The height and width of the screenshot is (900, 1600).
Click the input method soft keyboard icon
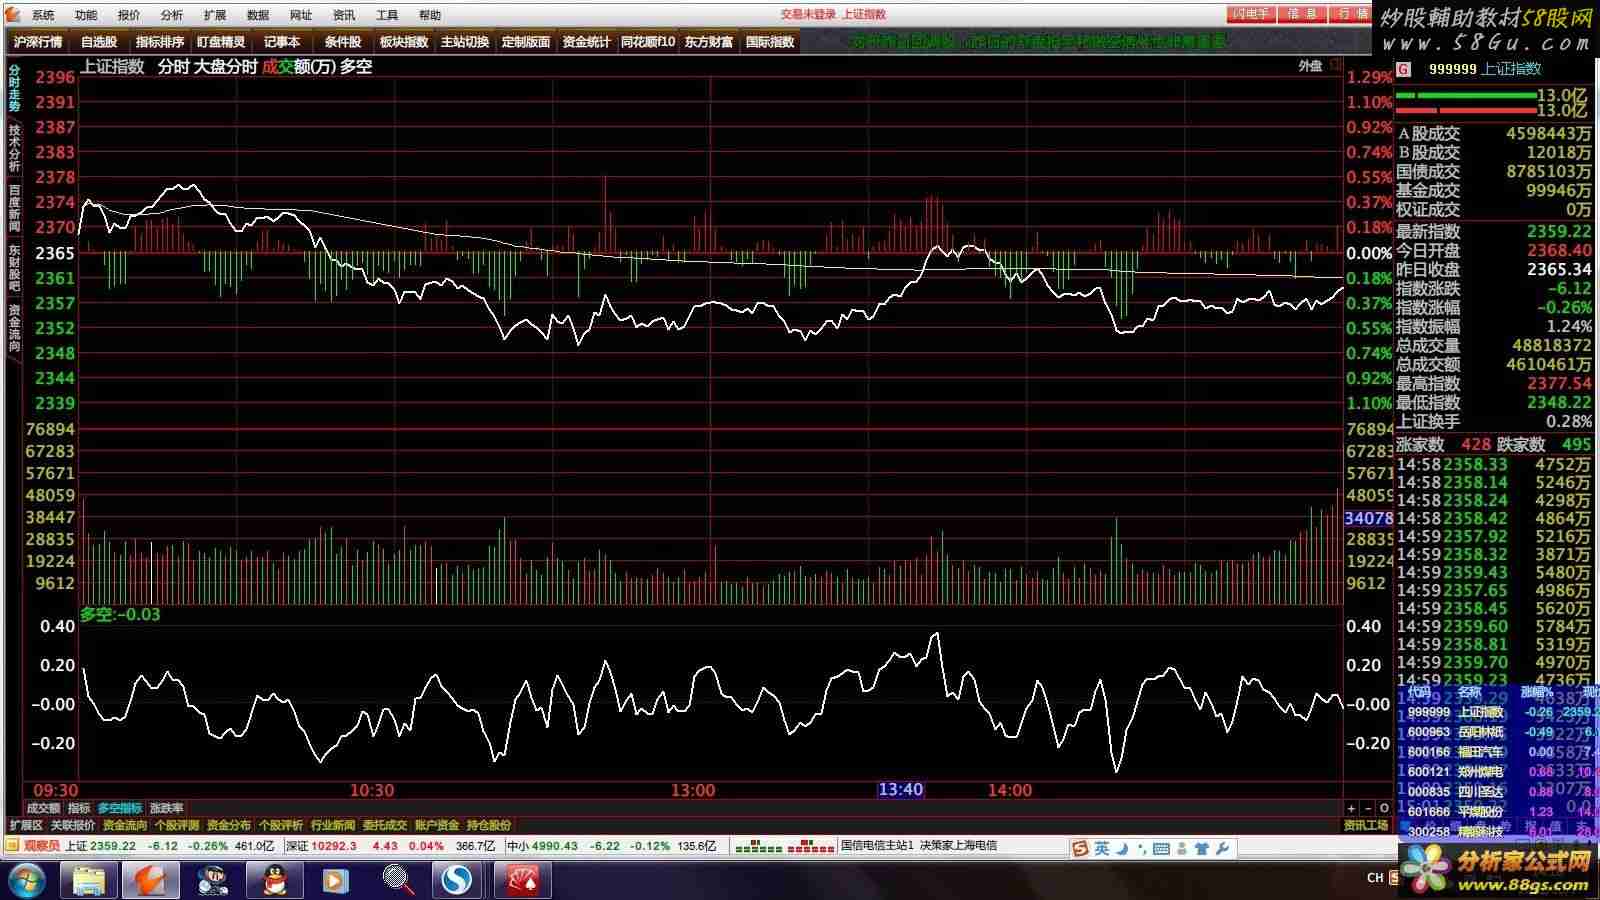pos(1161,848)
